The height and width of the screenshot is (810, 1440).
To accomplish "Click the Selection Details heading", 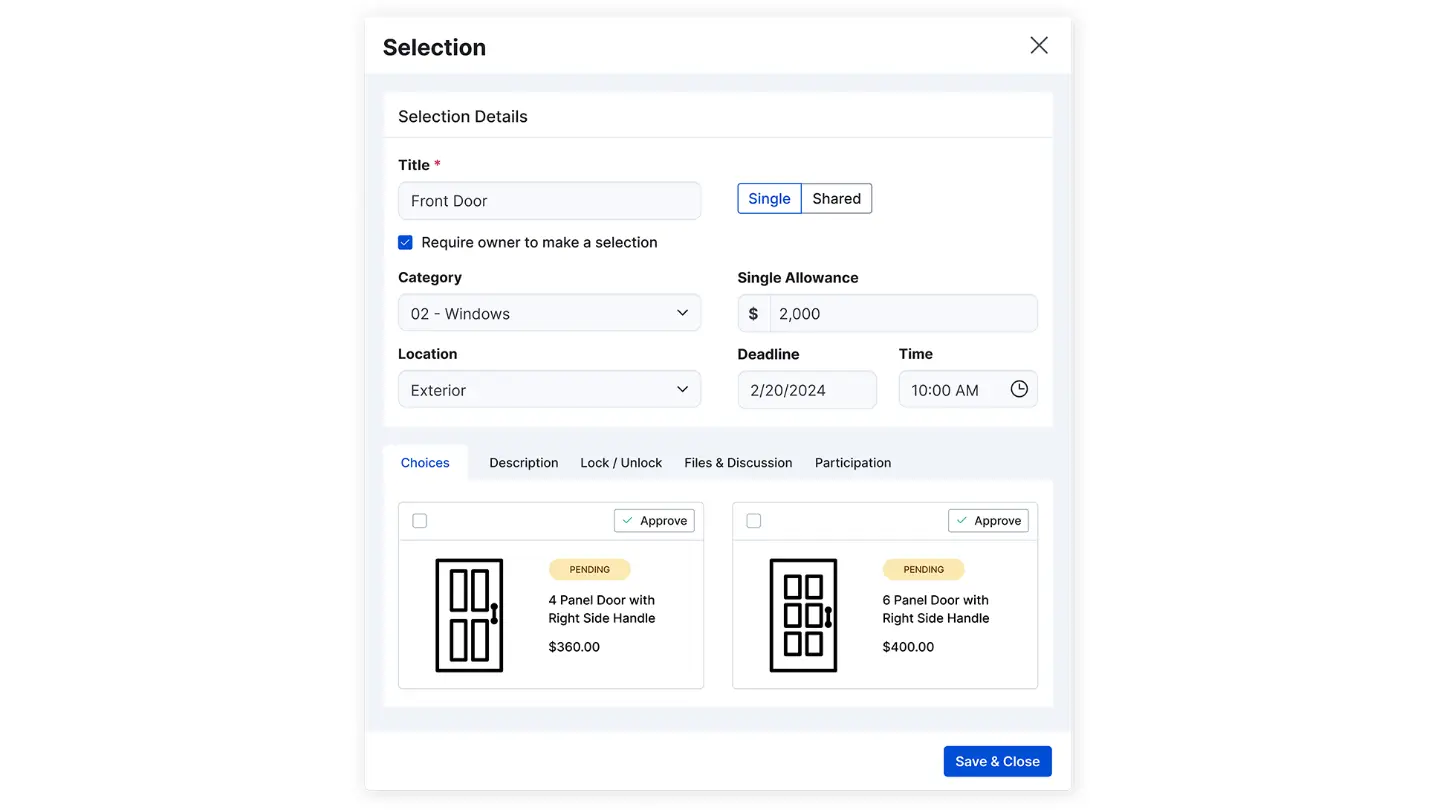I will coord(463,116).
